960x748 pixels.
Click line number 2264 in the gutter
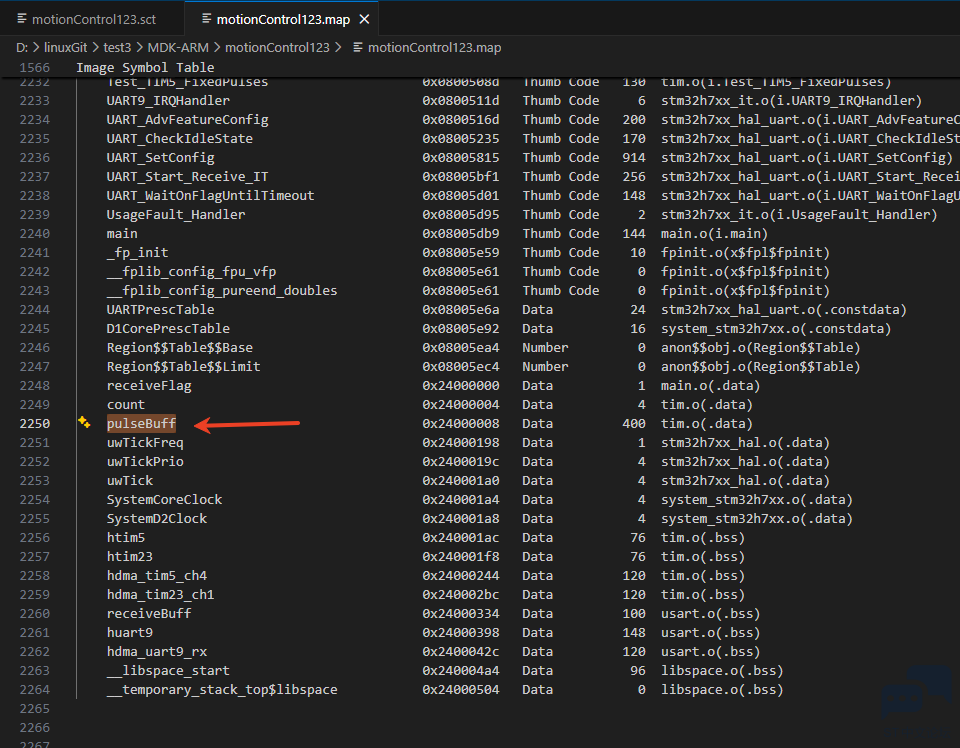pyautogui.click(x=34, y=689)
